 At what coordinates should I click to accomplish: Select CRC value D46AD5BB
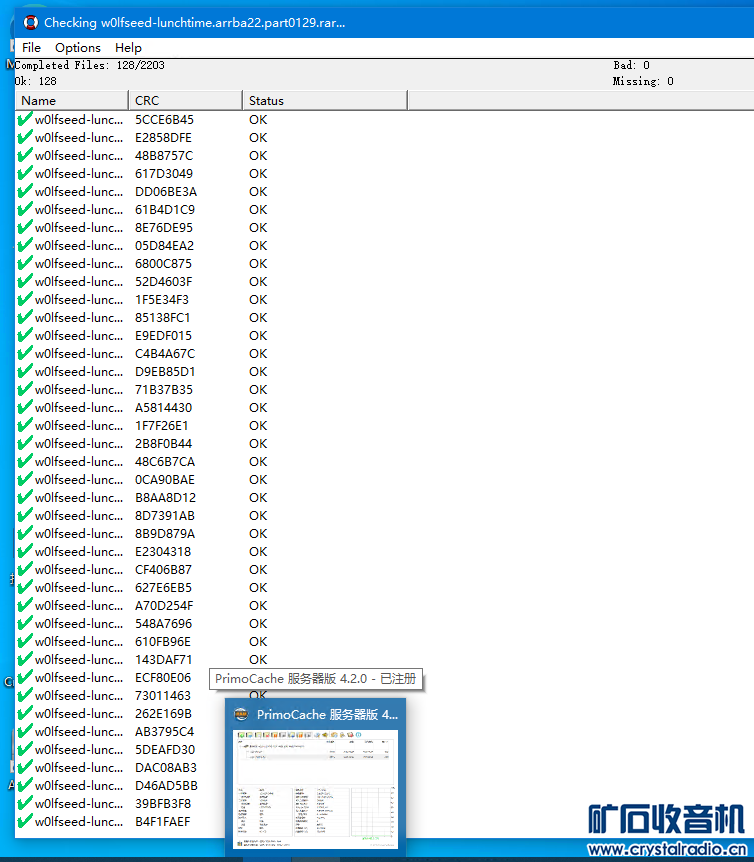(167, 786)
